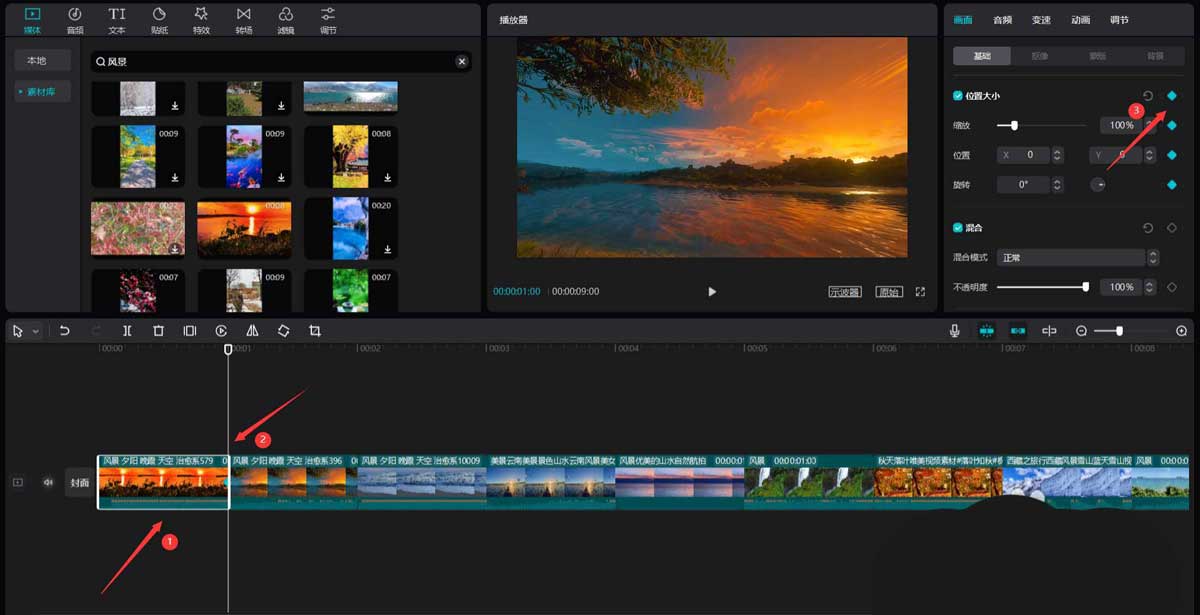
Task: Click the microphone record voiceover icon
Action: tap(955, 331)
